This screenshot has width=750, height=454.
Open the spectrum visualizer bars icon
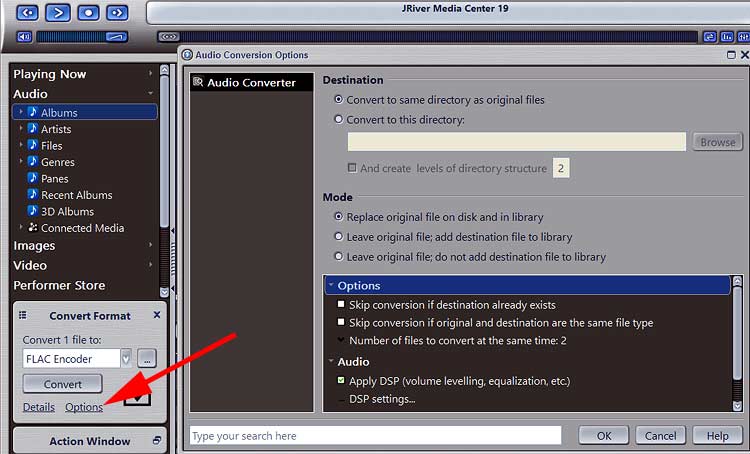point(726,36)
